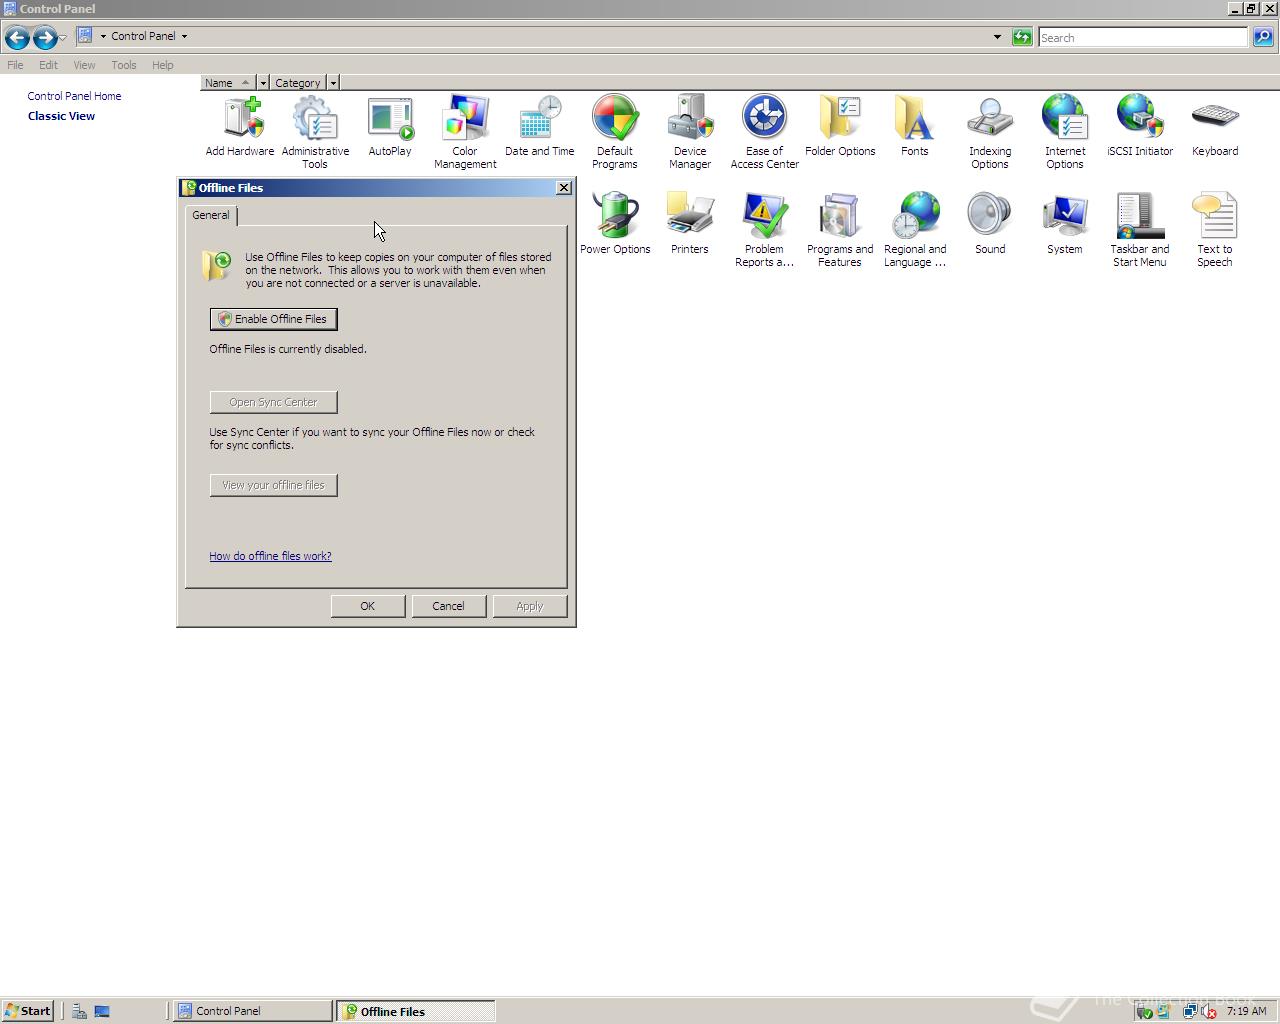The height and width of the screenshot is (1024, 1280).
Task: Click Offline Files taskbar button
Action: (416, 1011)
